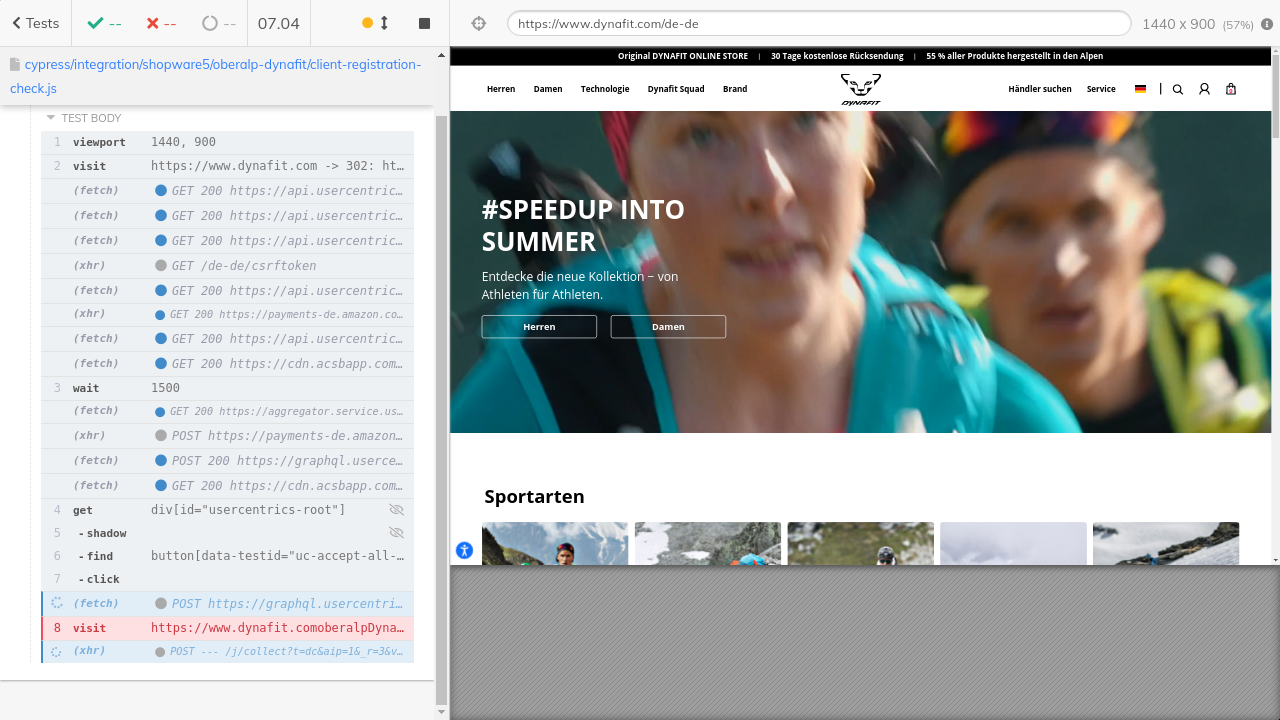The width and height of the screenshot is (1280, 720).
Task: Open the Technologie navigation menu
Action: point(605,89)
